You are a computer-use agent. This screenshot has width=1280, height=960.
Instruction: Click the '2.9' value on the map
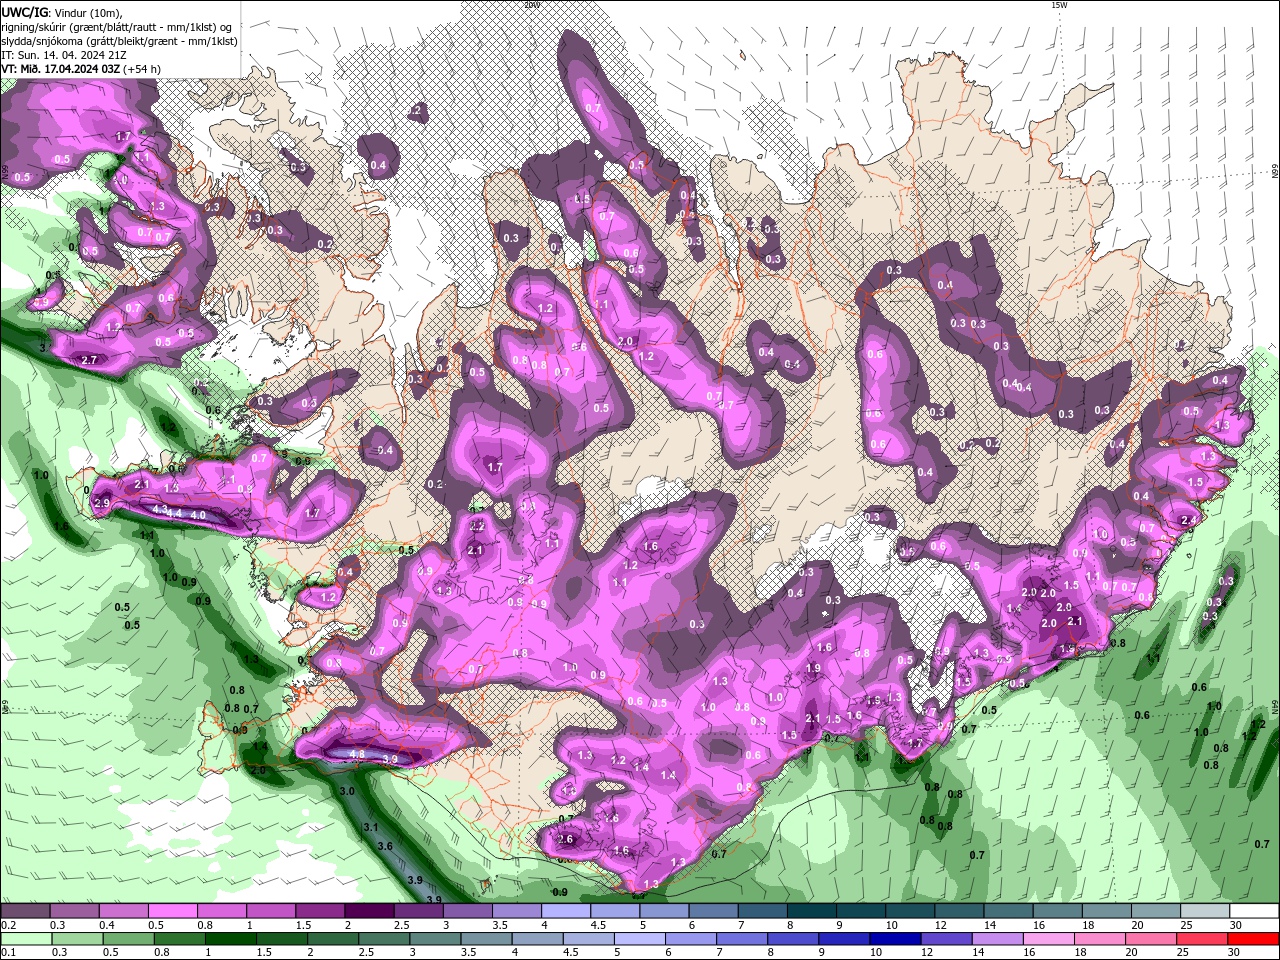102,504
